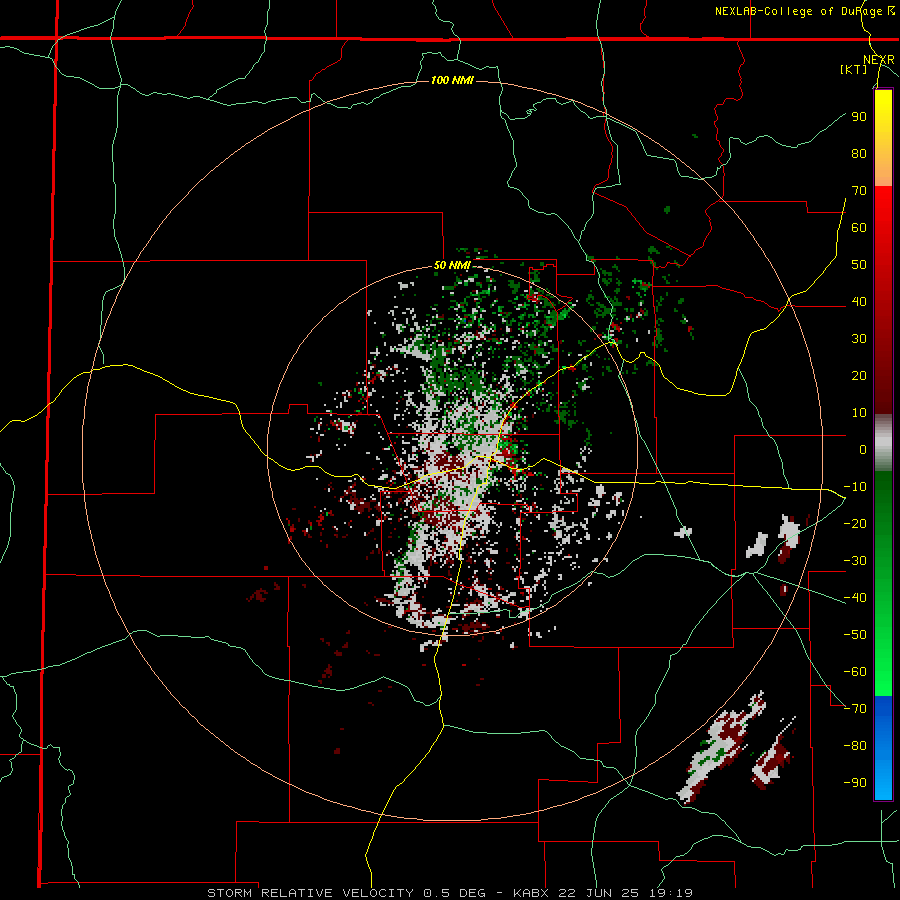Click the blue bottom segment of color bar

pyautogui.click(x=883, y=748)
